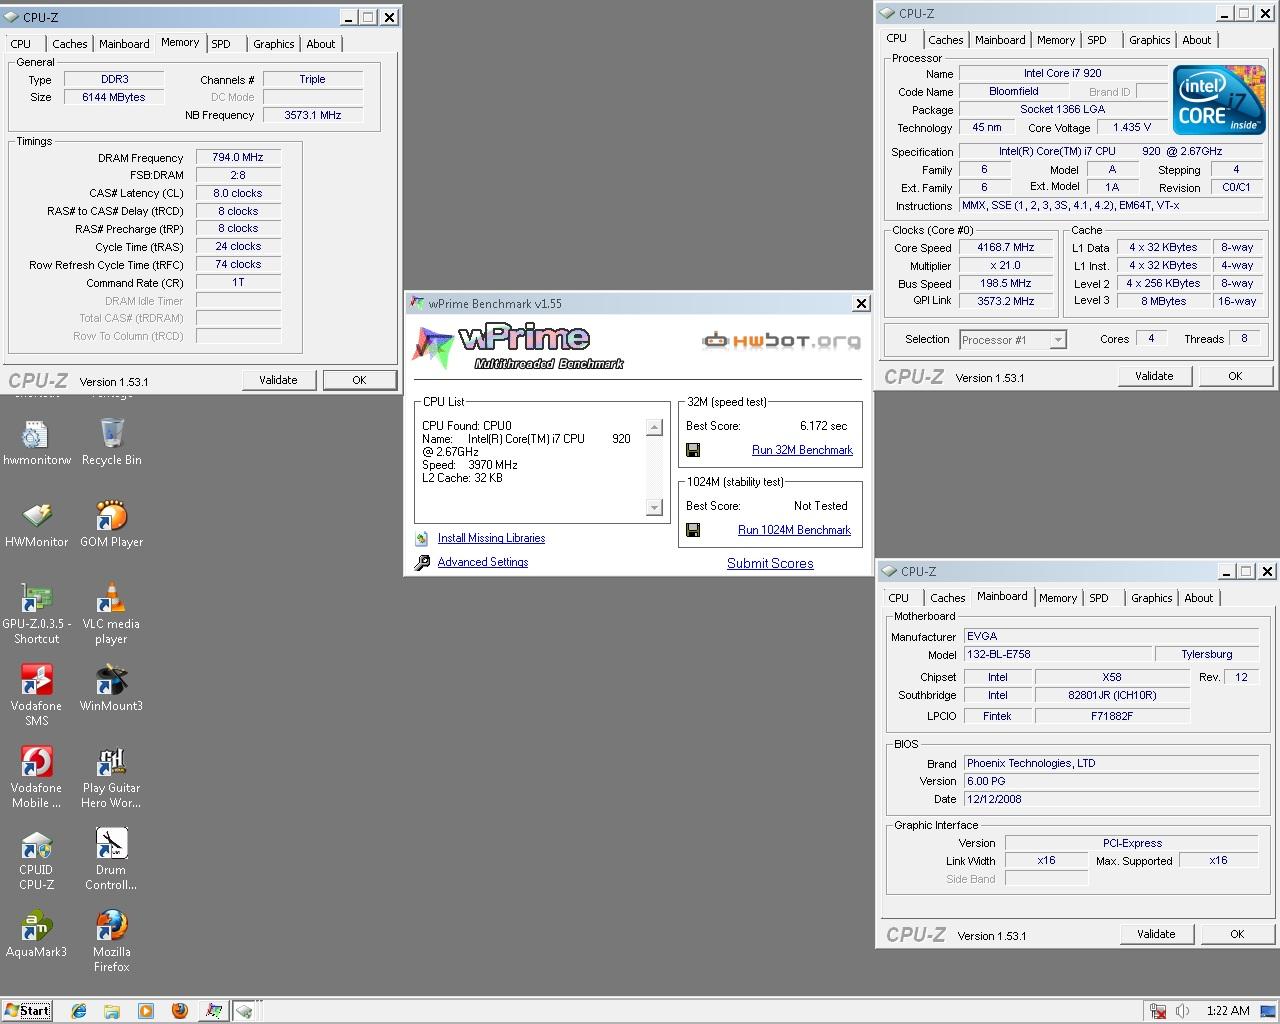Select Mainboard tab in top-right CPU-Z
The height and width of the screenshot is (1024, 1280).
pos(1000,40)
